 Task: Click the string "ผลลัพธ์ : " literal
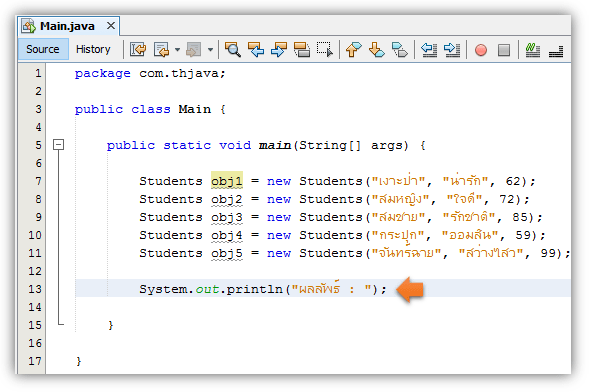332,288
